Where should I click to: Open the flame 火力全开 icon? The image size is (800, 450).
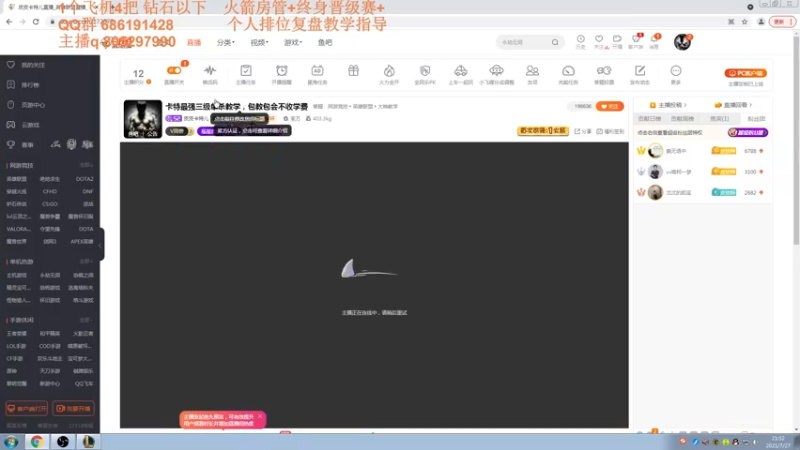[389, 71]
